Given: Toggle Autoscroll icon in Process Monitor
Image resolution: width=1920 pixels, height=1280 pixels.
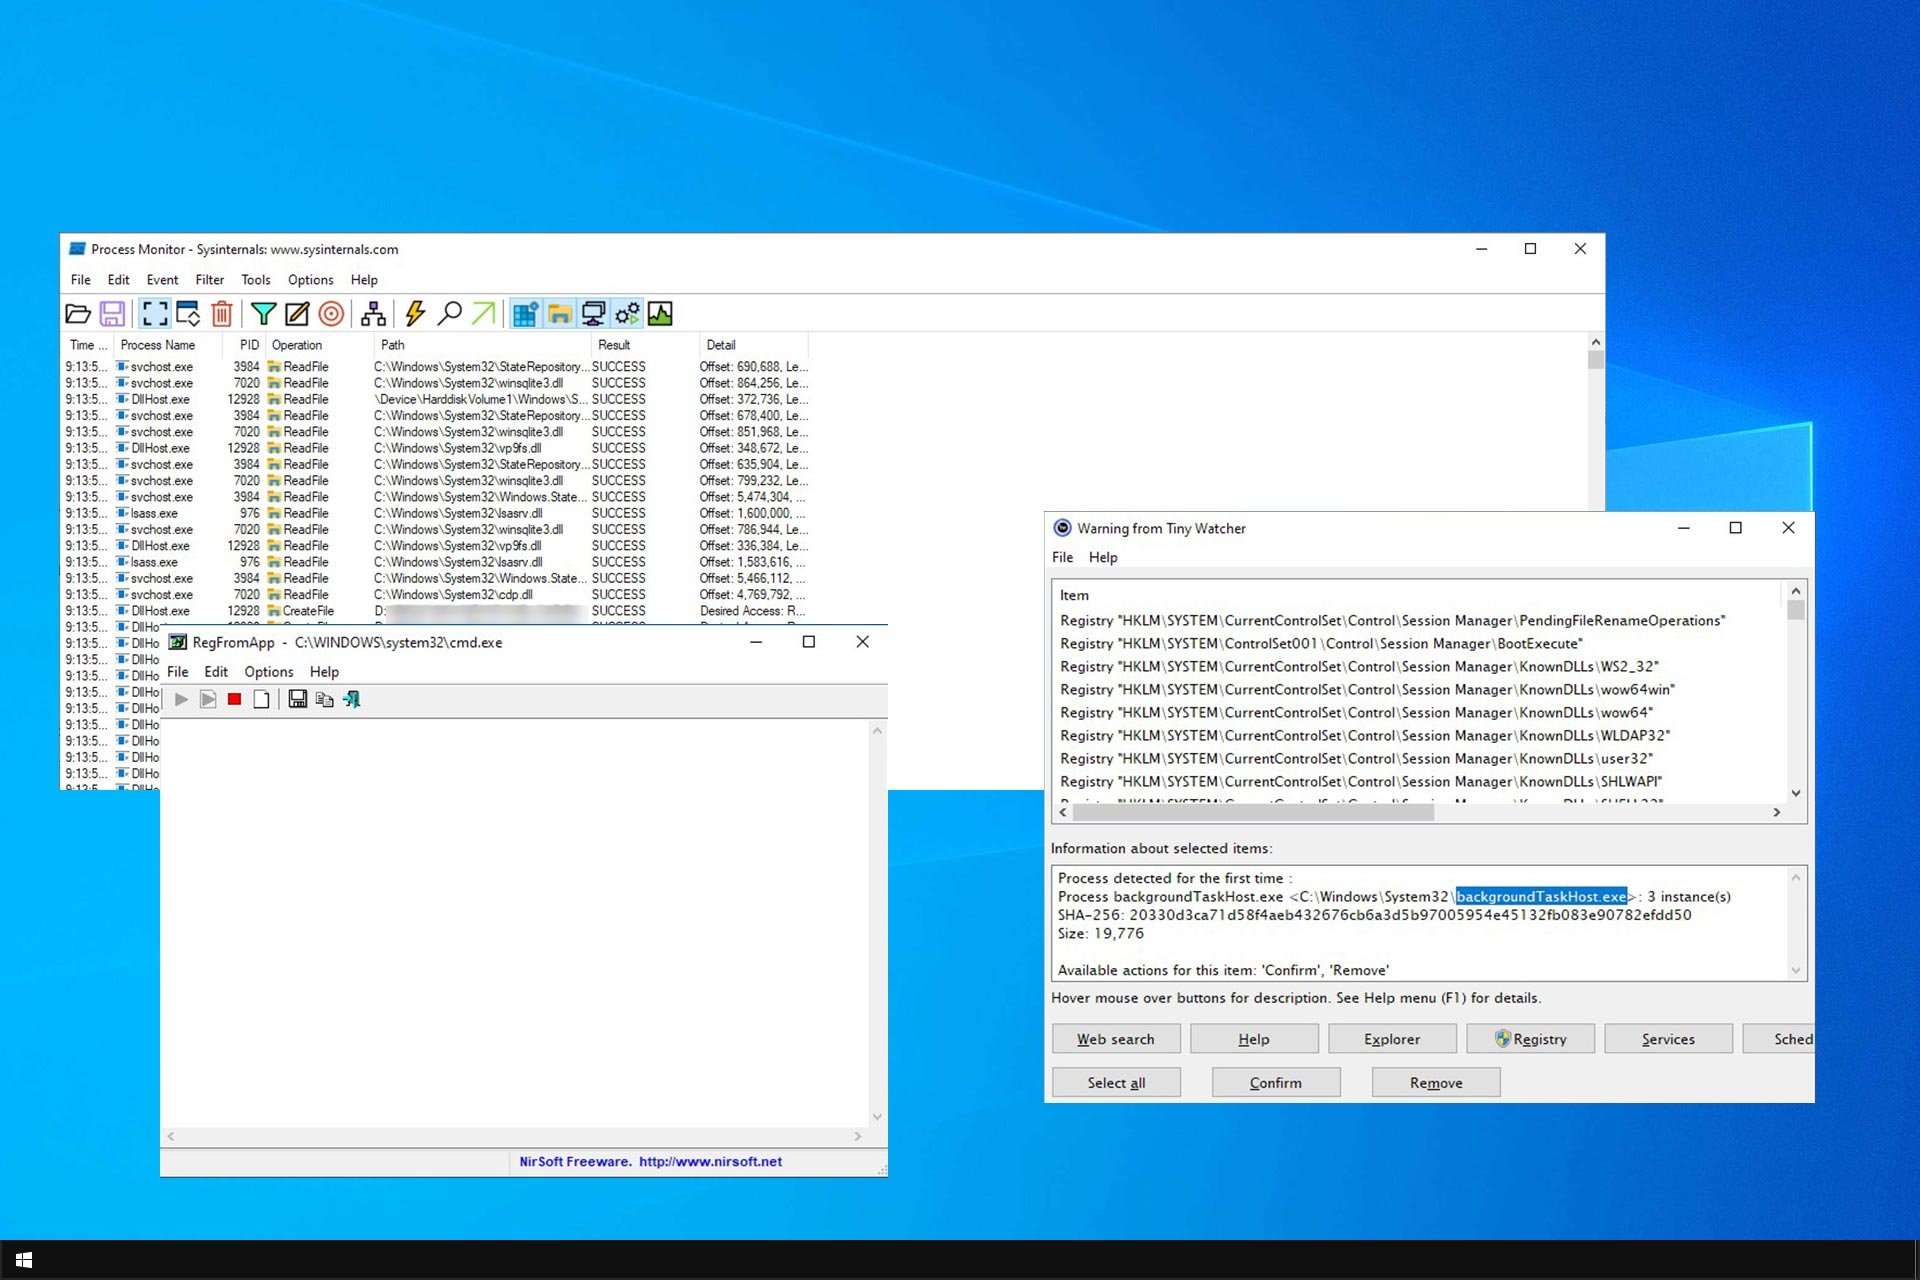Looking at the screenshot, I should pyautogui.click(x=188, y=314).
